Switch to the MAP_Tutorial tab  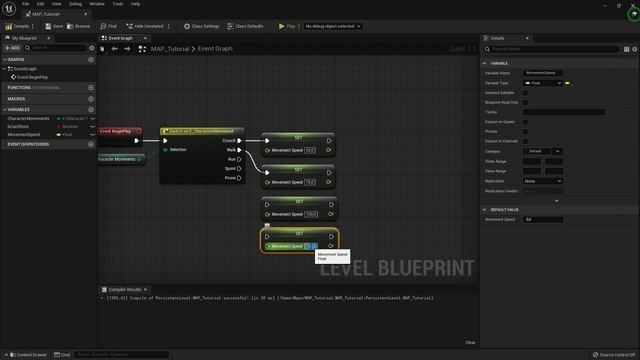[56, 14]
